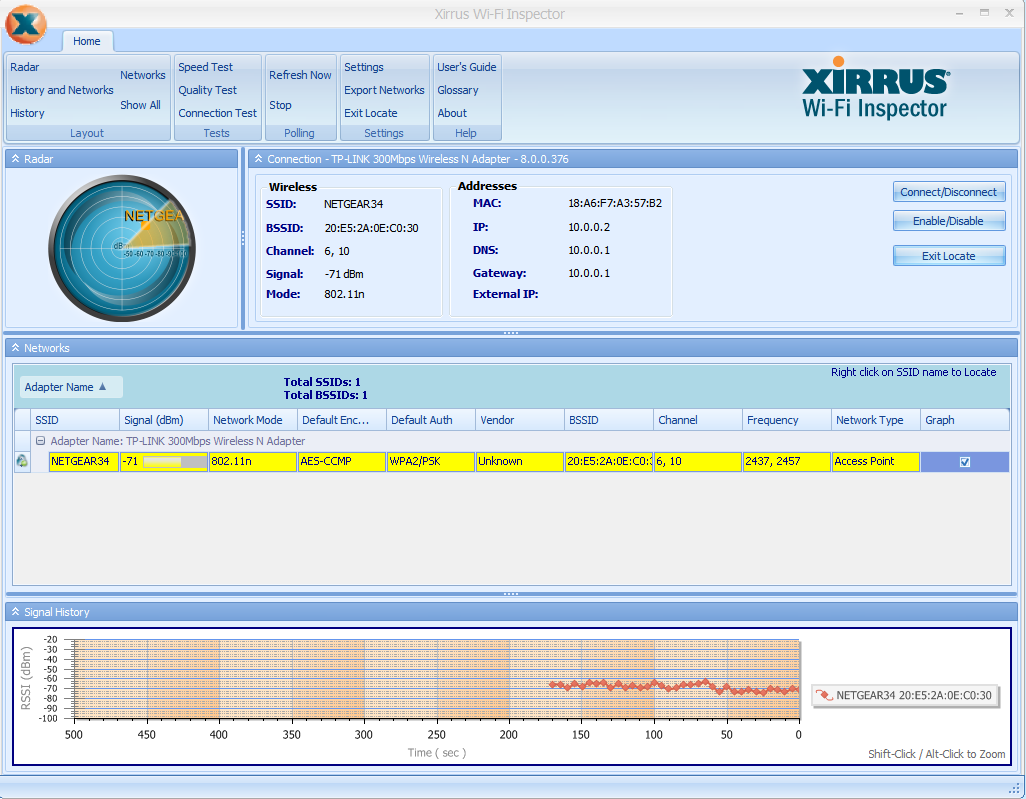Collapse the Connection panel chevron

[x=258, y=158]
